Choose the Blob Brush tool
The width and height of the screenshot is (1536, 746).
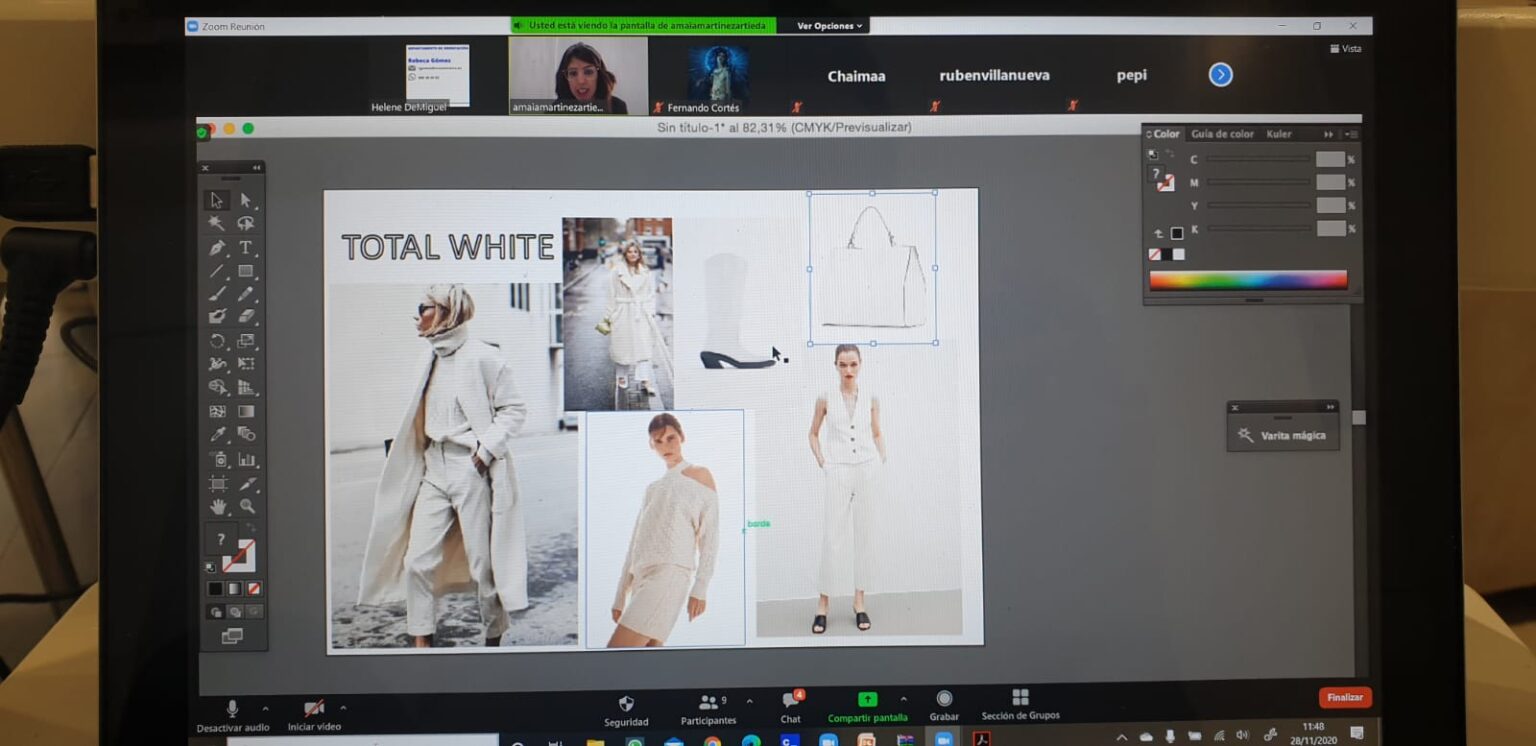[x=217, y=316]
